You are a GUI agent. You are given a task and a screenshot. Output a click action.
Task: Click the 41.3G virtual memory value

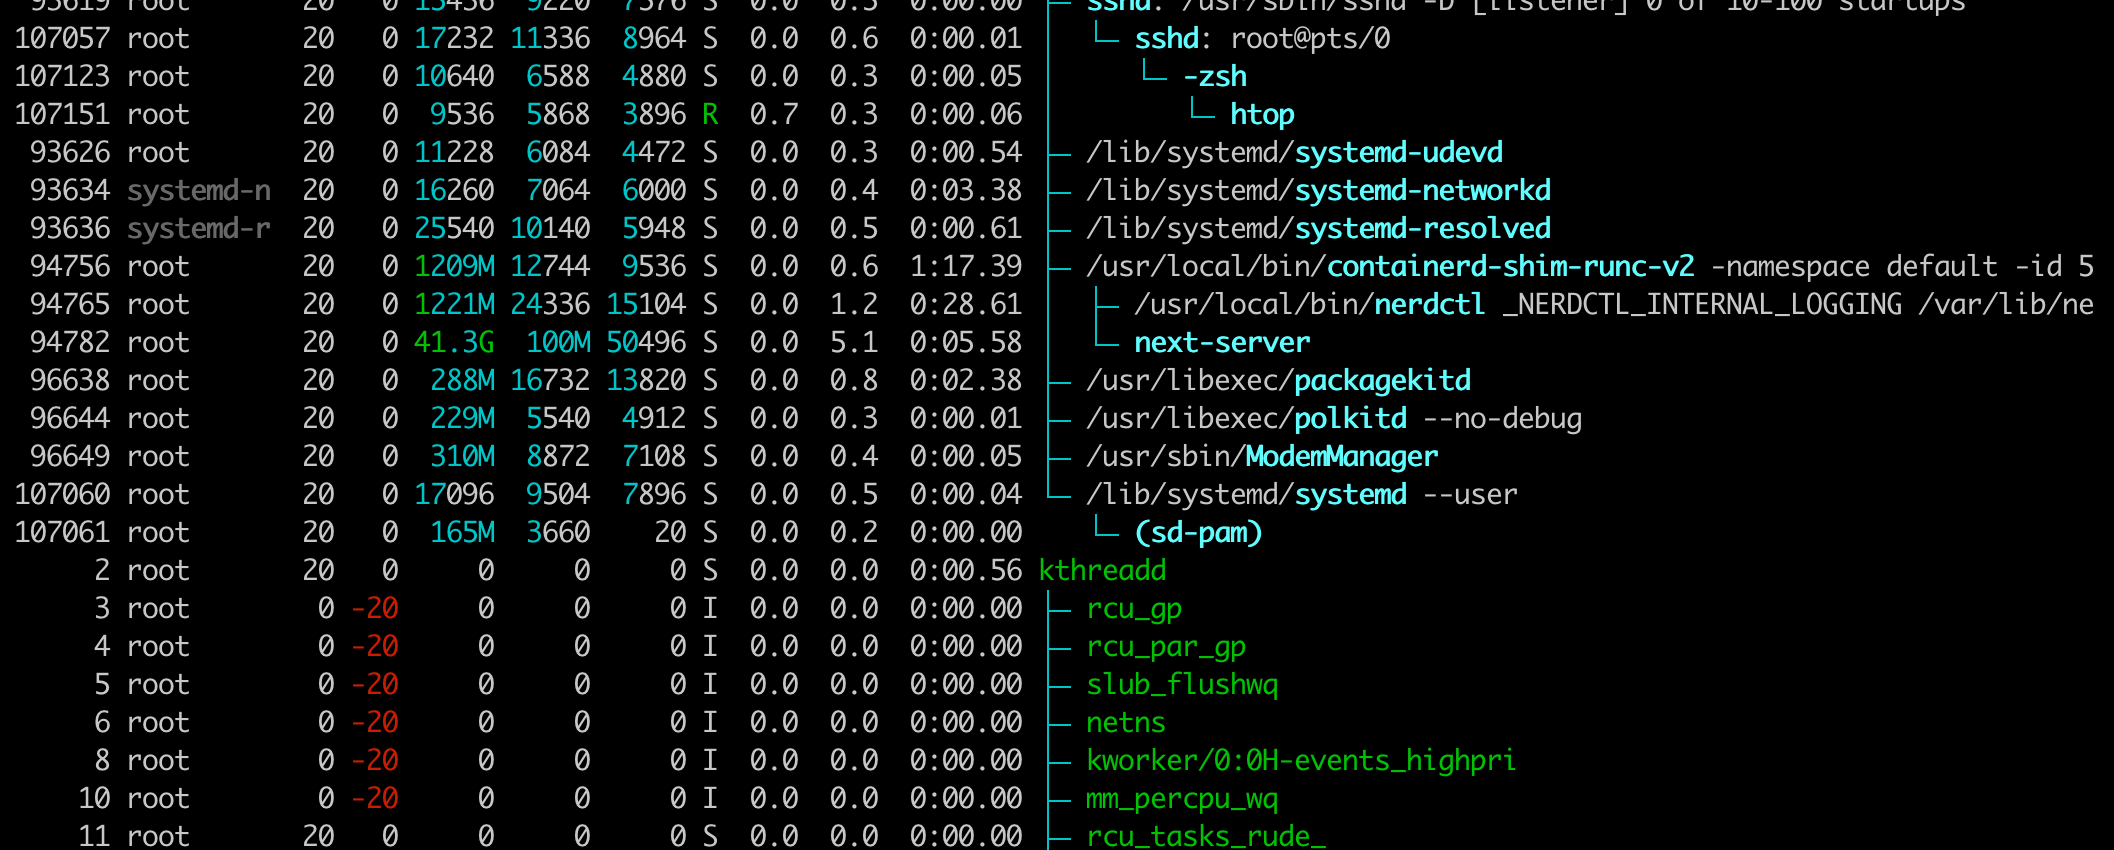click(x=454, y=343)
